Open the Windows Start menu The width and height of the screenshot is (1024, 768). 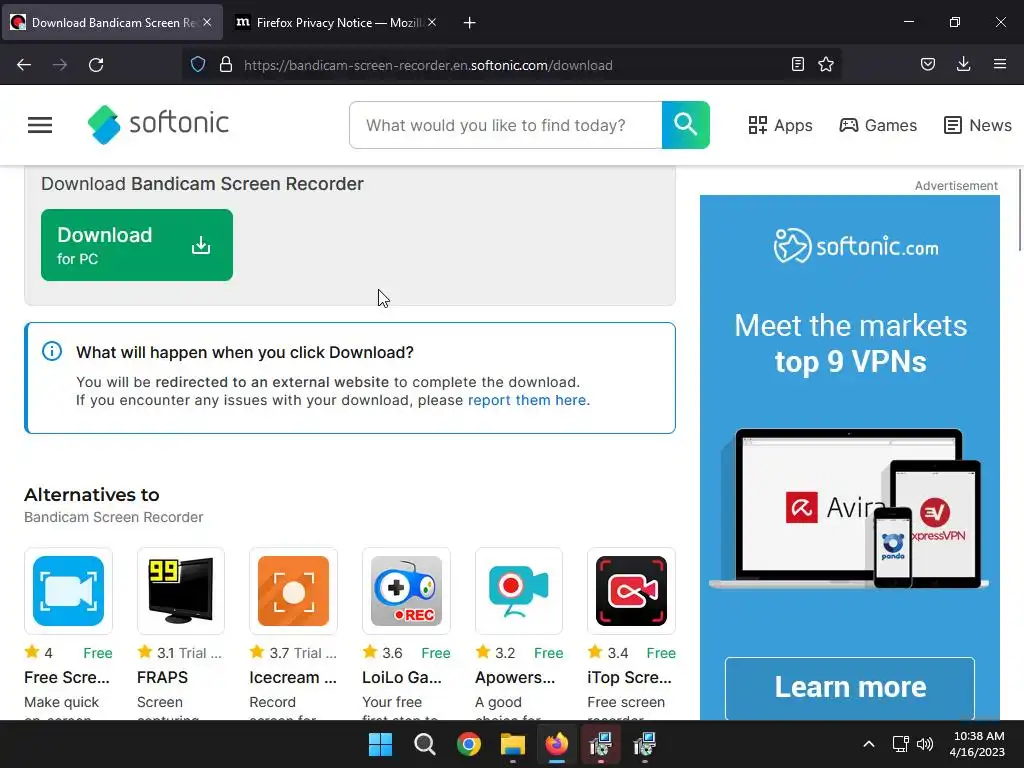(380, 744)
